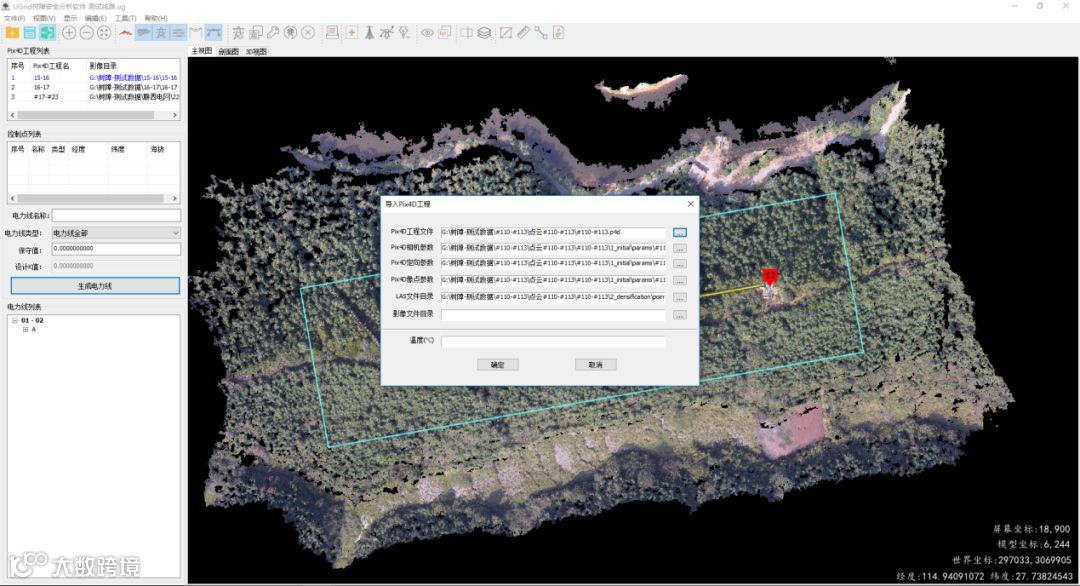Click the 生成电力线 button
This screenshot has height=586, width=1080.
[95, 286]
